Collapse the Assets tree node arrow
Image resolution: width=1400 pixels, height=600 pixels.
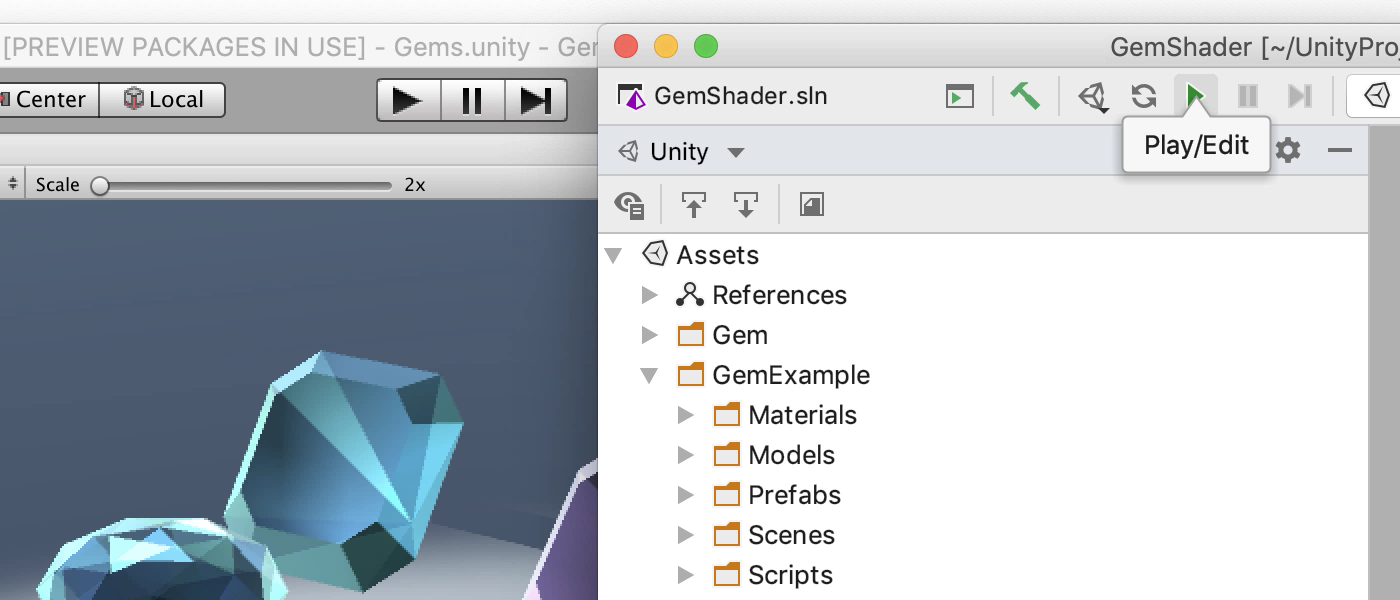tap(614, 255)
